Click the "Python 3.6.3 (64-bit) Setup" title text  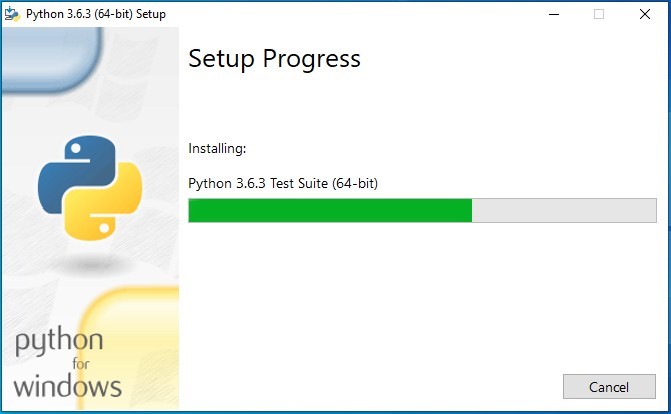[96, 14]
